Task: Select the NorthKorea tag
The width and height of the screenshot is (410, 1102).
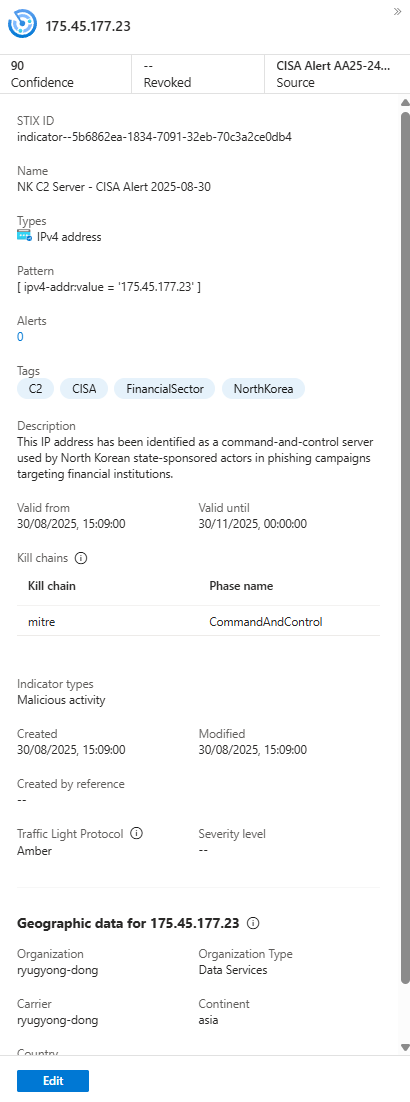Action: tap(264, 389)
